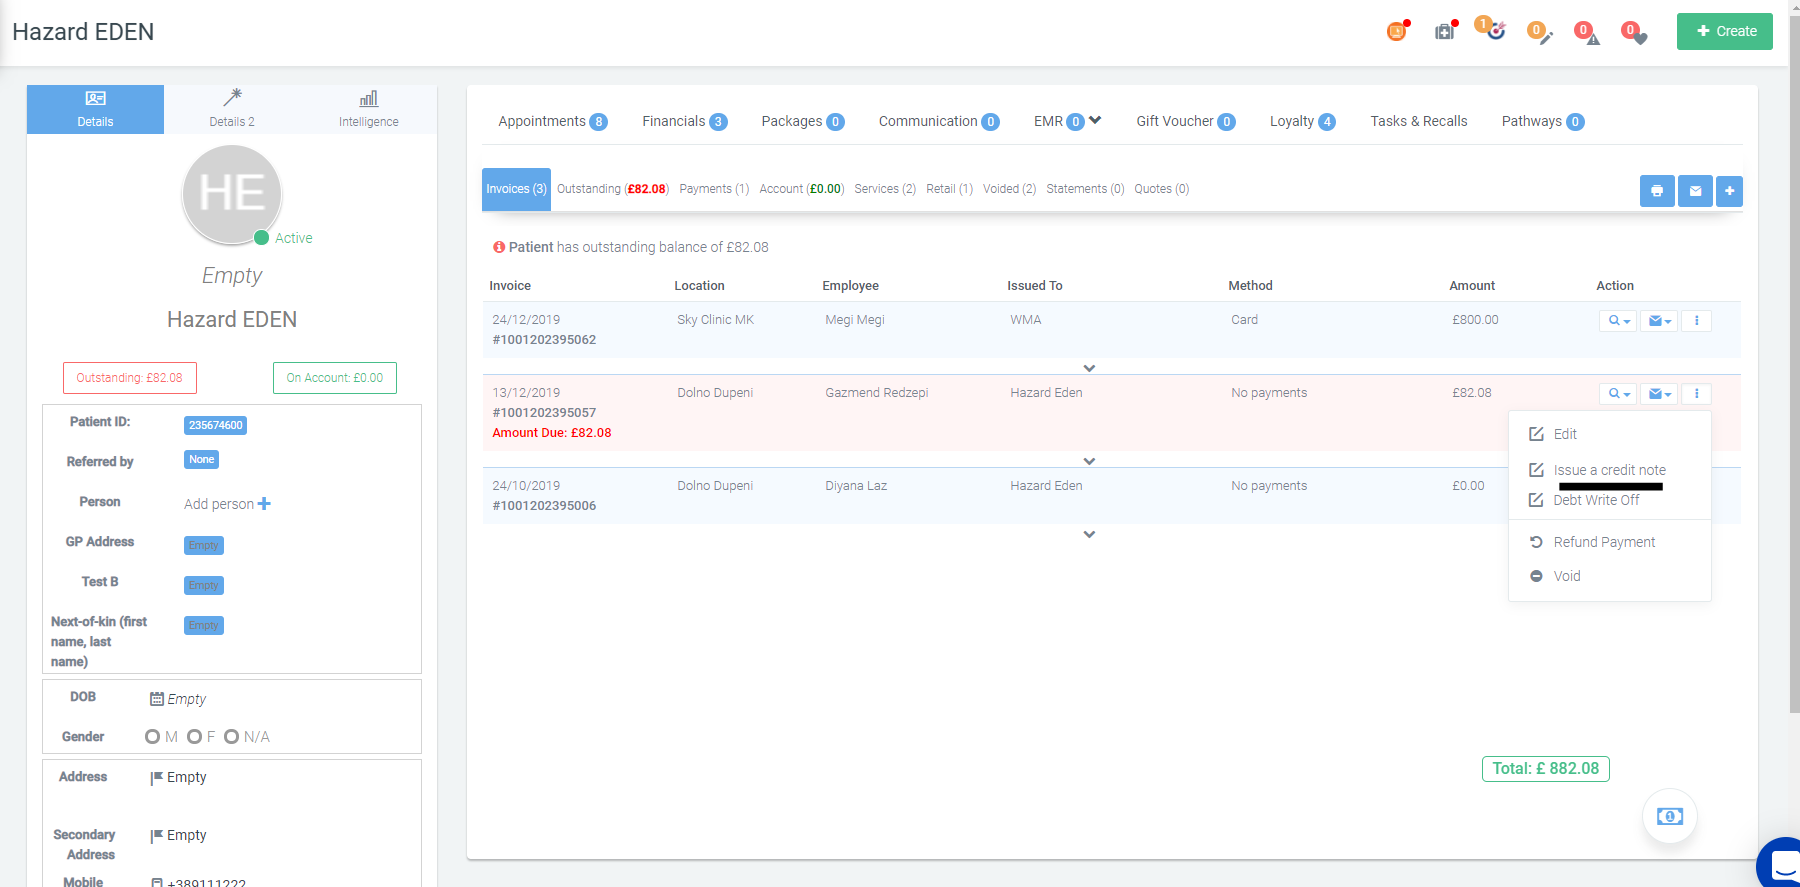The height and width of the screenshot is (887, 1800).
Task: Select the Quotes (0) sub-tab
Action: [x=1161, y=189]
